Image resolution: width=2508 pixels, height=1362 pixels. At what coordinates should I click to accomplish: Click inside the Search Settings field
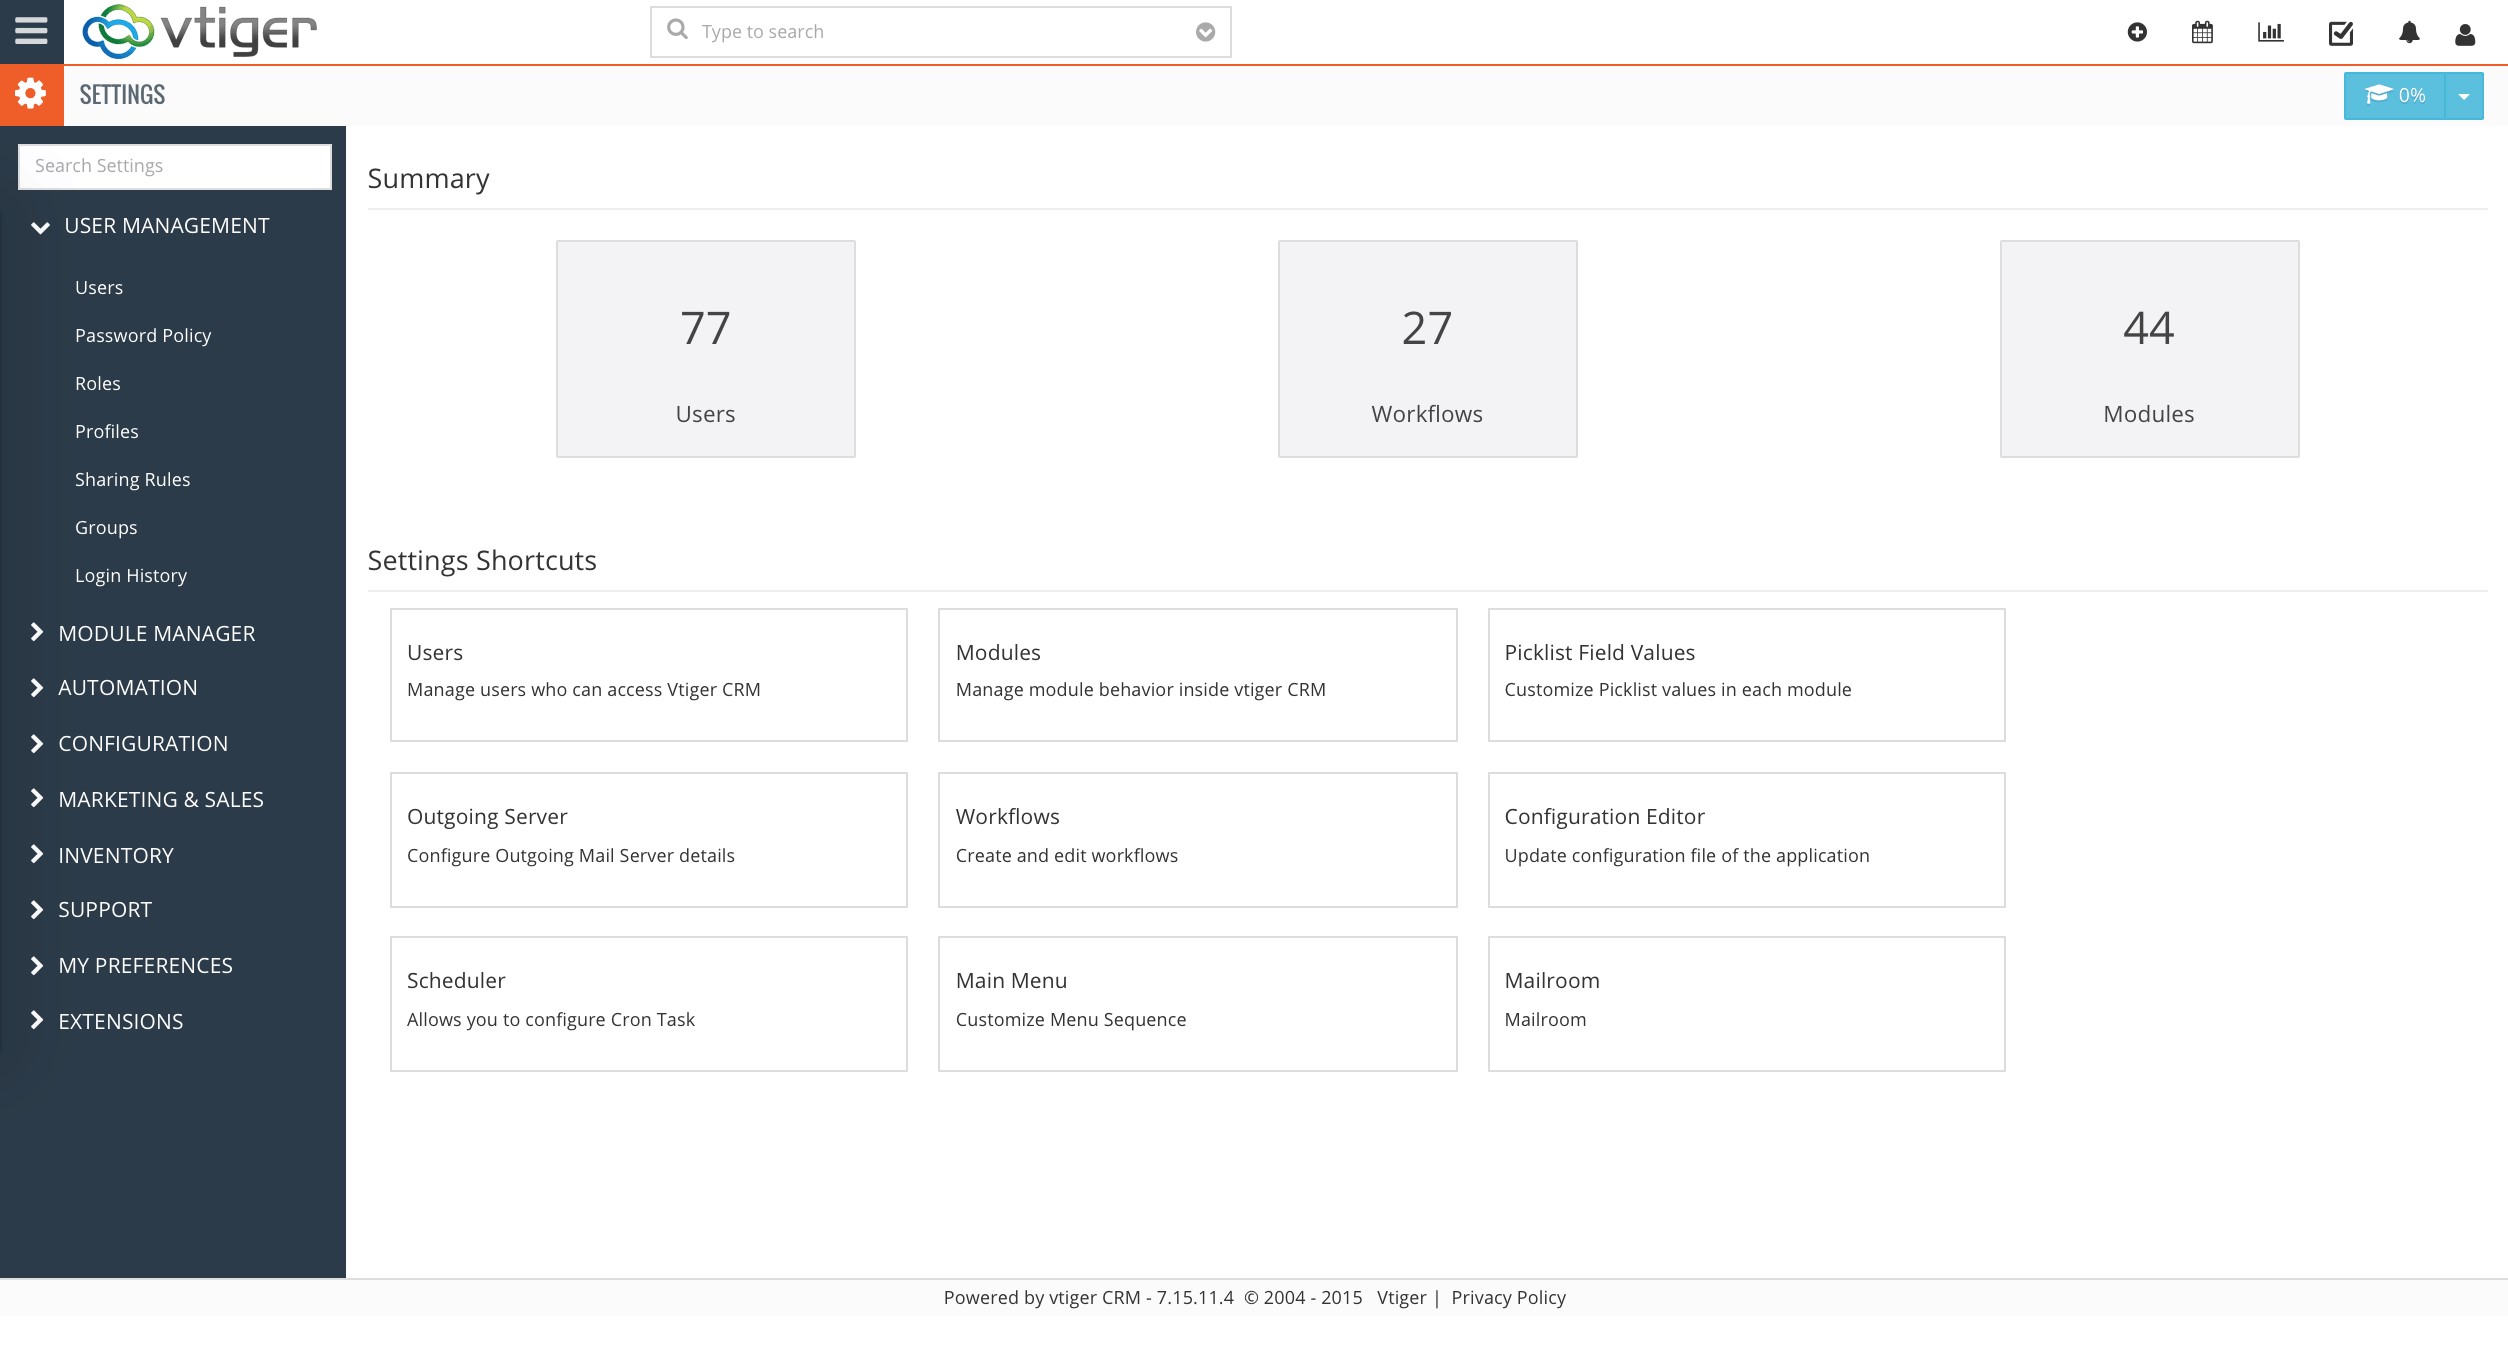tap(174, 165)
